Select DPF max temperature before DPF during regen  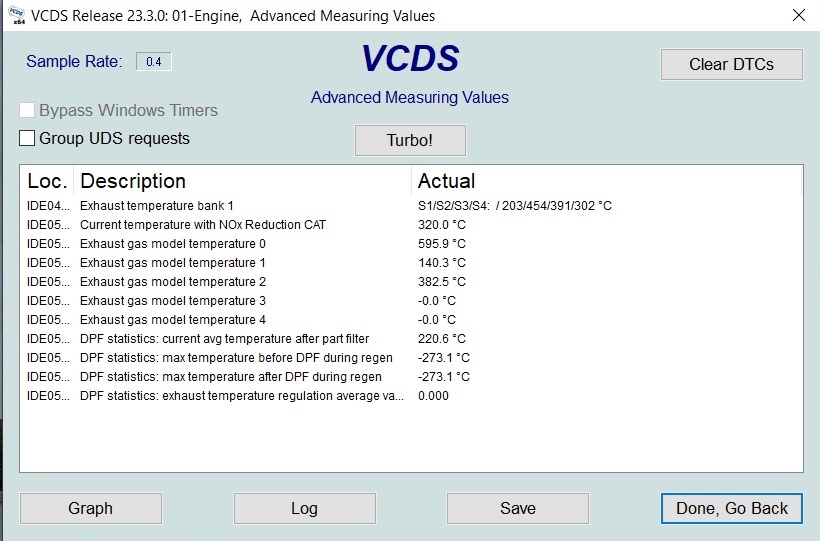point(411,358)
